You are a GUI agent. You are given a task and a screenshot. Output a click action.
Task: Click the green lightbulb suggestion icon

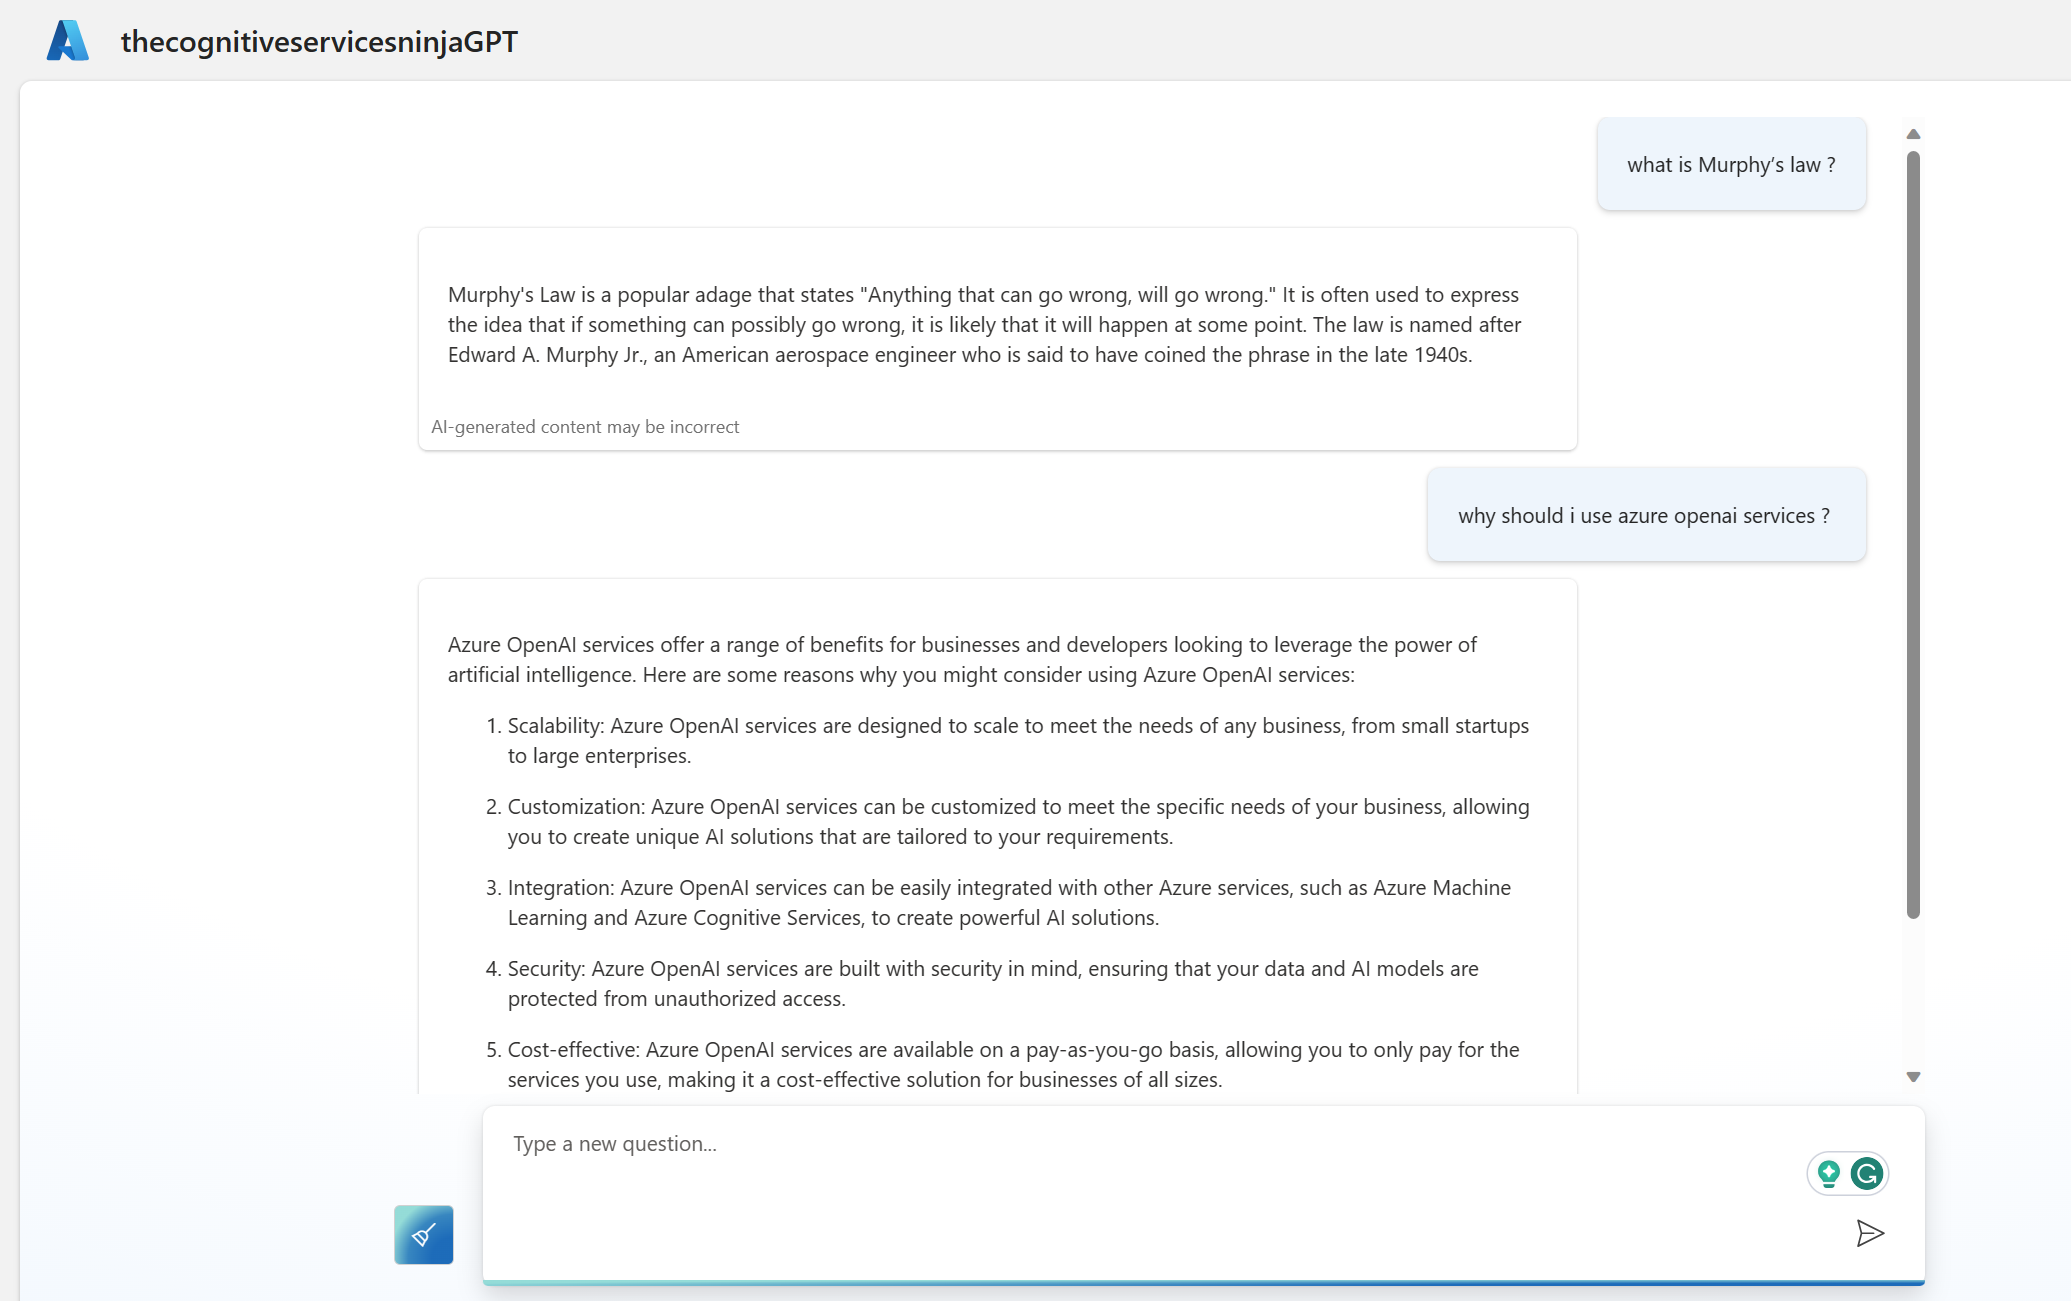(1828, 1173)
